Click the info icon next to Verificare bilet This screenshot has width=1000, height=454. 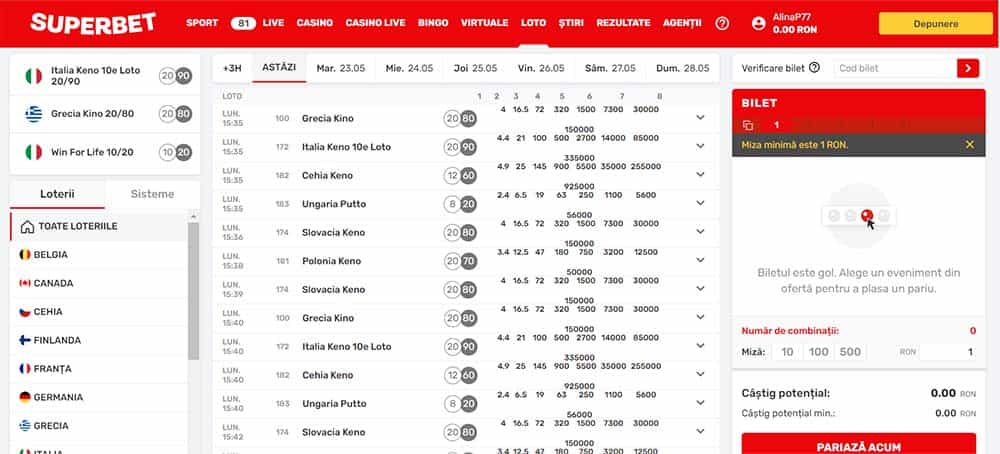[814, 68]
